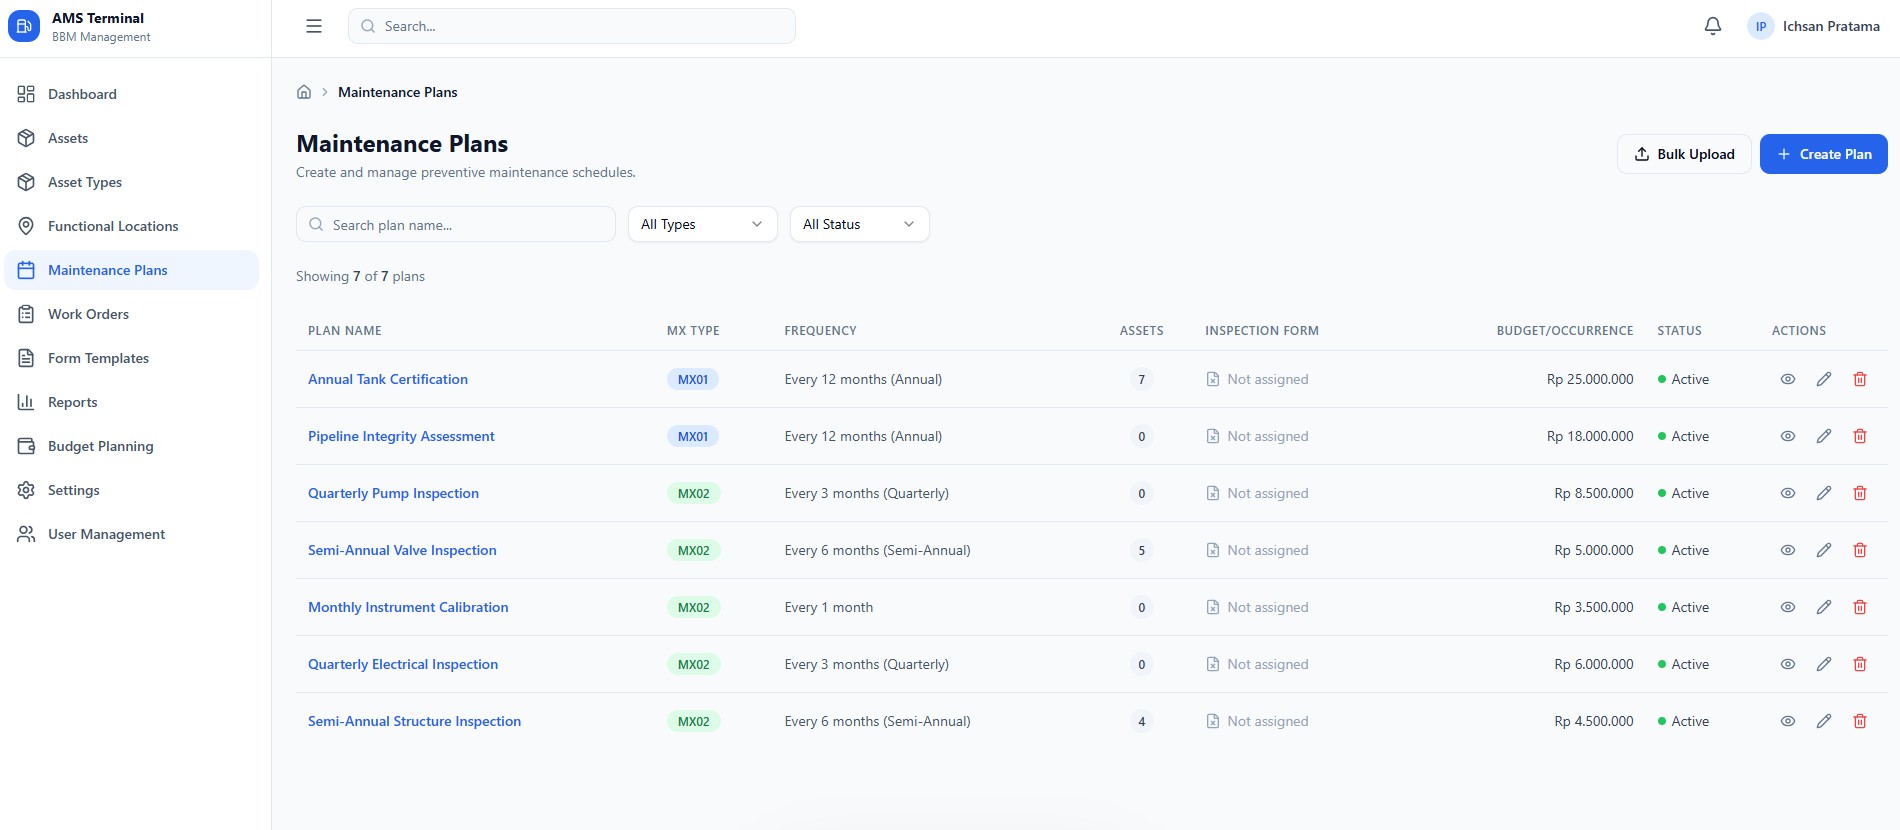Go to Work Orders in the sidebar
Image resolution: width=1900 pixels, height=830 pixels.
click(88, 314)
